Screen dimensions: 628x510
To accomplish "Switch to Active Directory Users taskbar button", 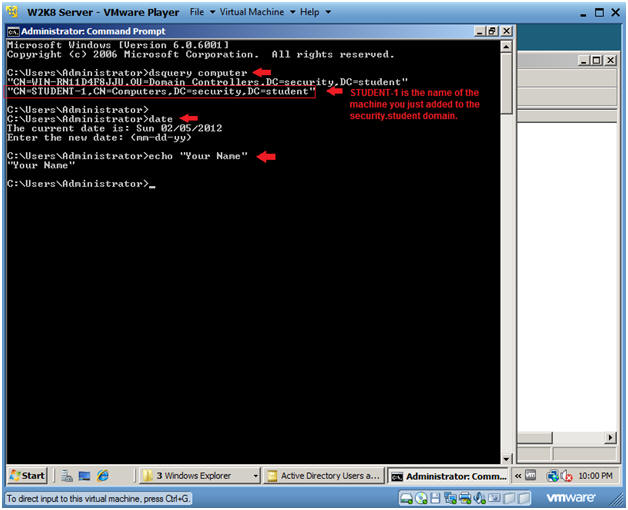I will pyautogui.click(x=324, y=476).
